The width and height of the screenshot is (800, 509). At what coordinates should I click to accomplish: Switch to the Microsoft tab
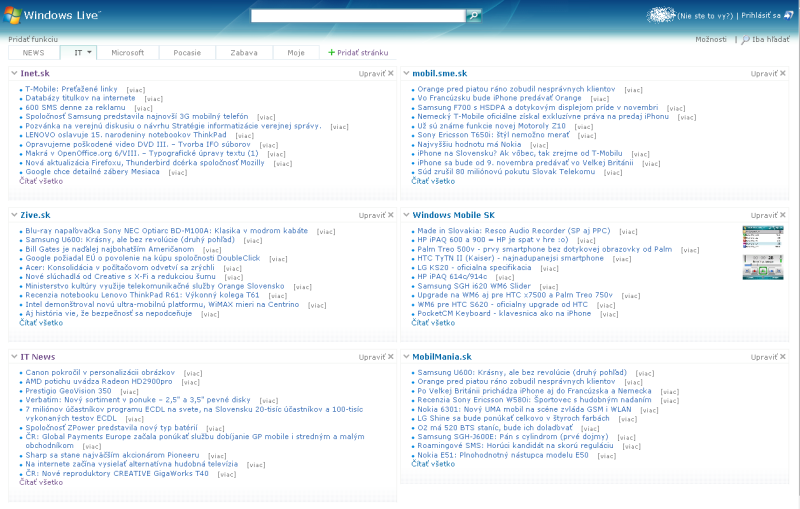[x=128, y=53]
